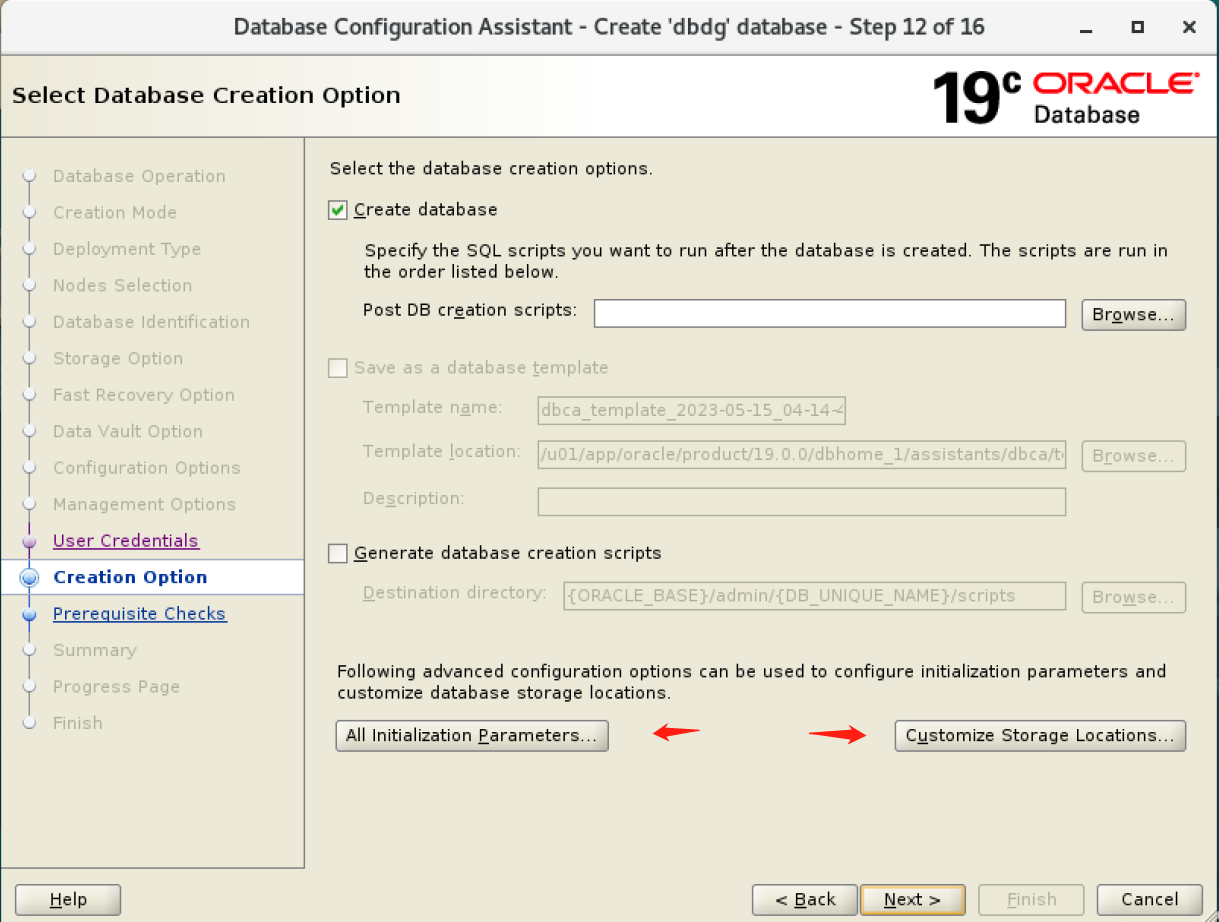Click the disabled Finish button
The height and width of the screenshot is (922, 1219).
[1031, 900]
